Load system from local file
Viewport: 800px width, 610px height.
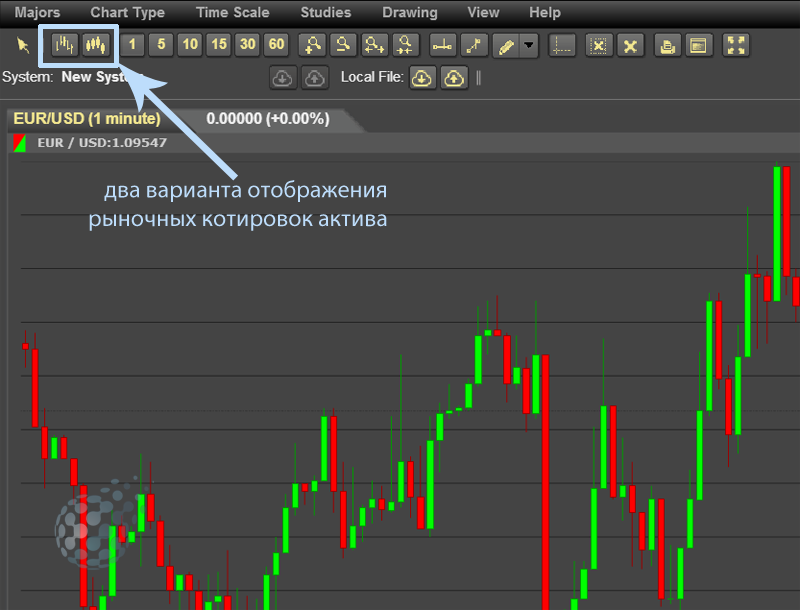[x=422, y=78]
